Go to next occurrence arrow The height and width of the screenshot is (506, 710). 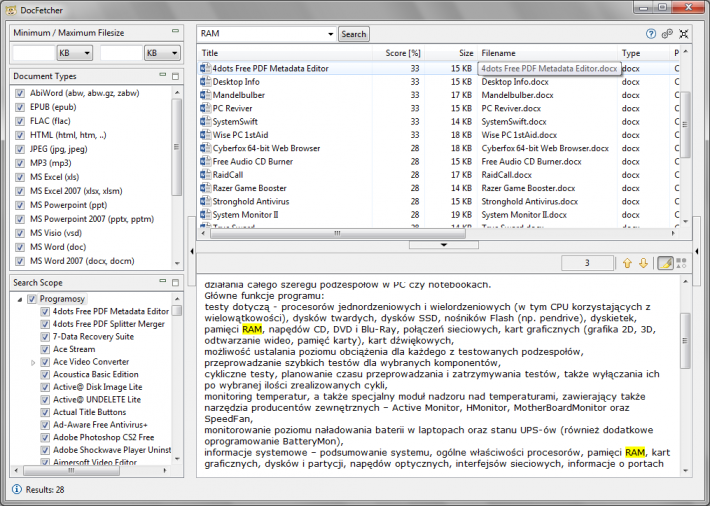click(643, 263)
